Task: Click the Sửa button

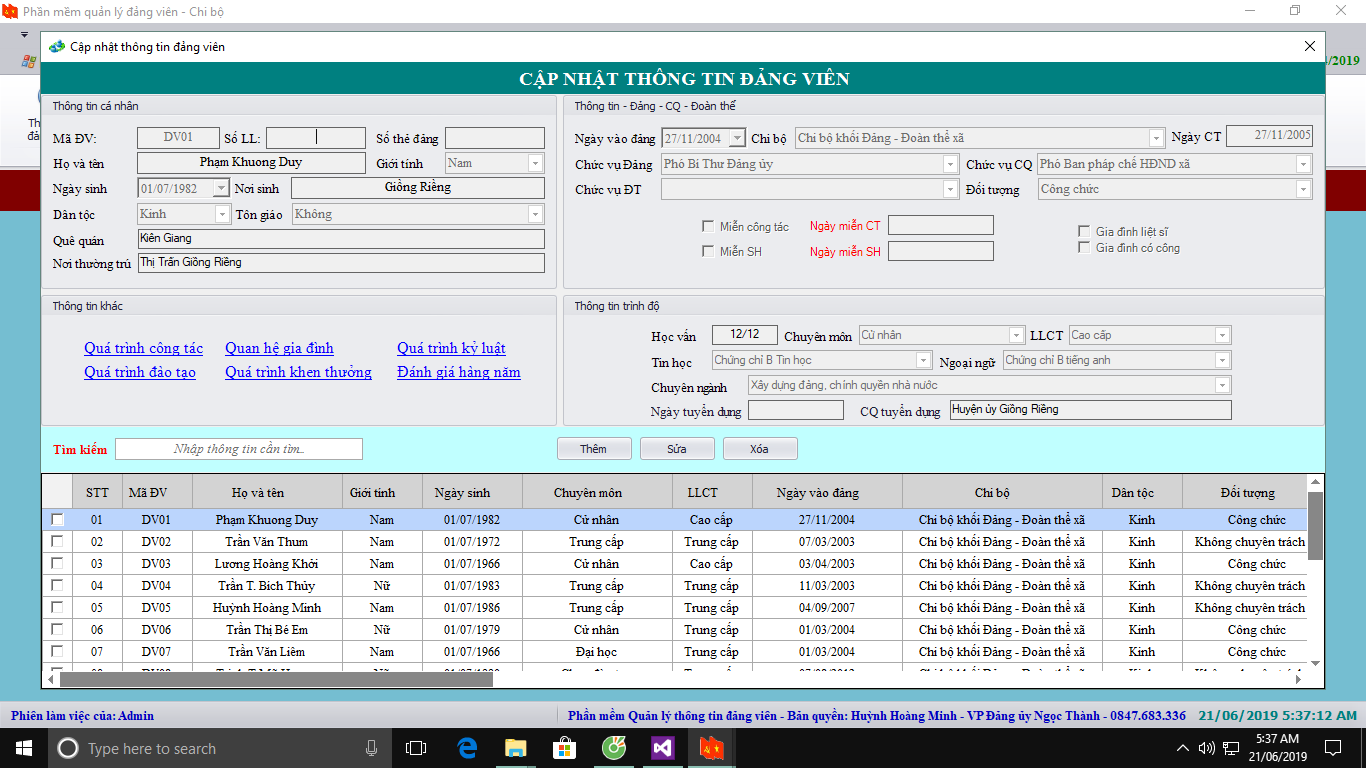Action: click(677, 449)
